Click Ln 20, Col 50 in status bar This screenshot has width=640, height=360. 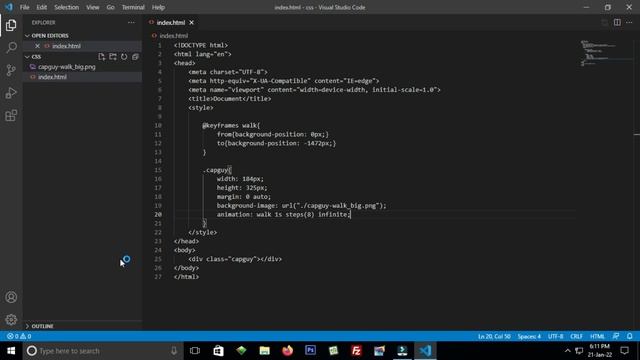494,336
